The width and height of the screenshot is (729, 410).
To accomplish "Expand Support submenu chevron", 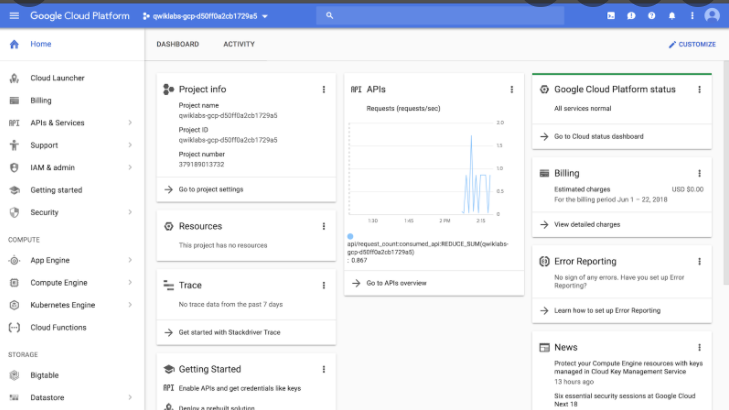I will coord(130,145).
